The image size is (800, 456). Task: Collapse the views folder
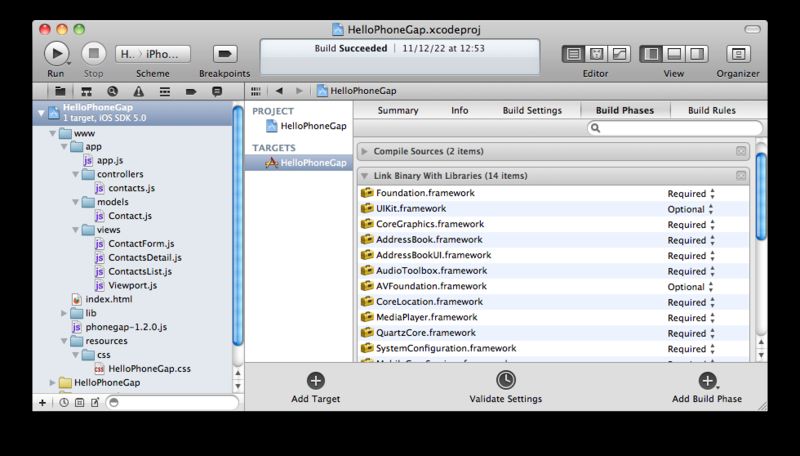[76, 230]
